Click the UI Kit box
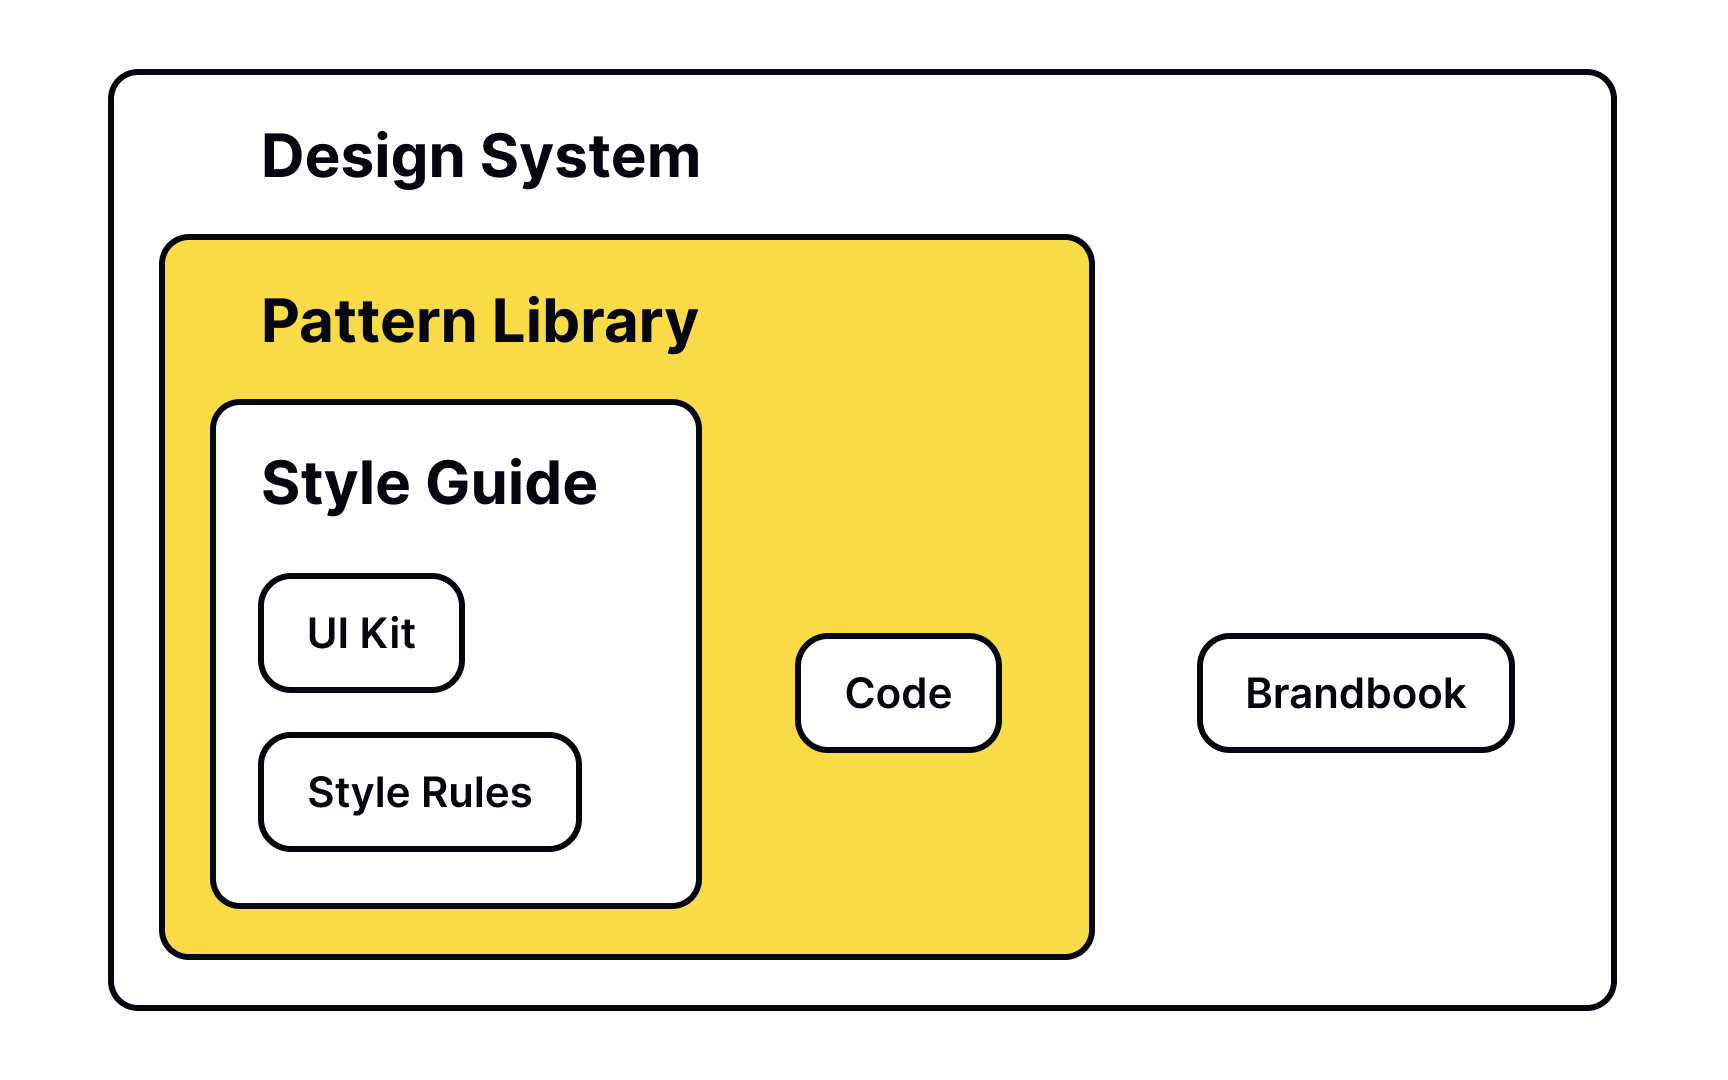Image resolution: width=1728 pixels, height=1080 pixels. pyautogui.click(x=361, y=633)
